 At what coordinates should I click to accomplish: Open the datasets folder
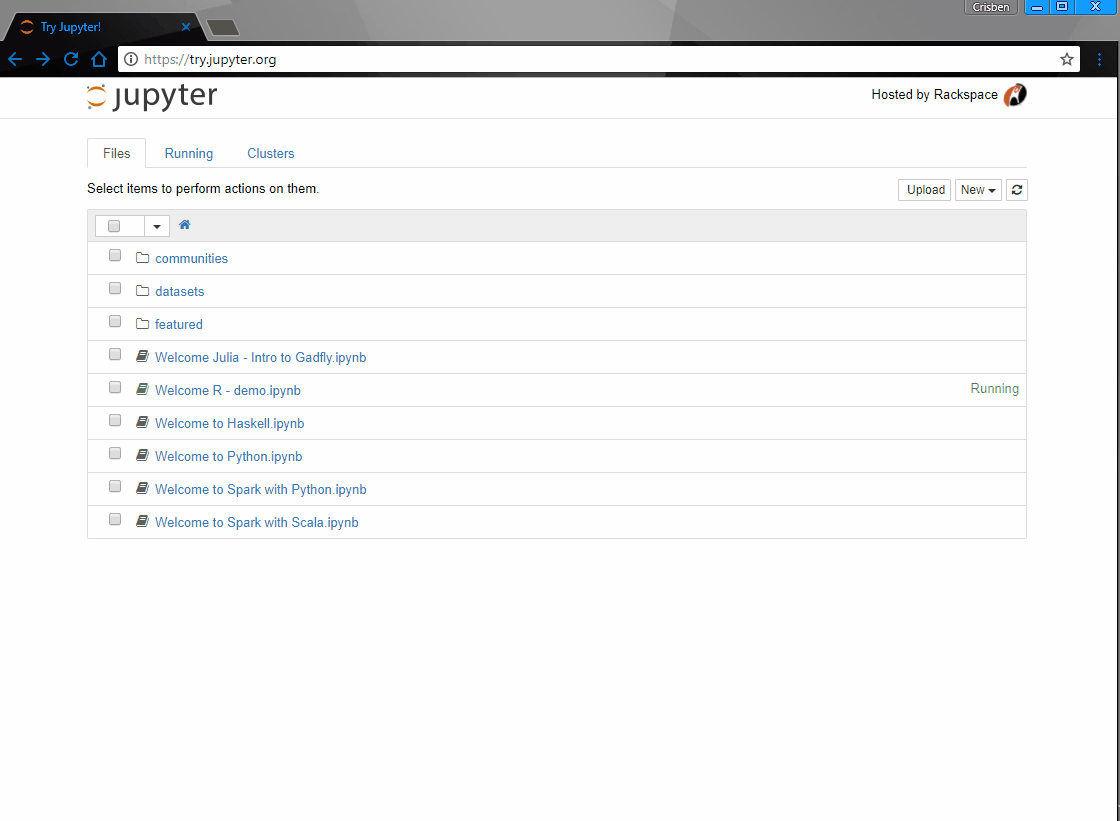179,292
